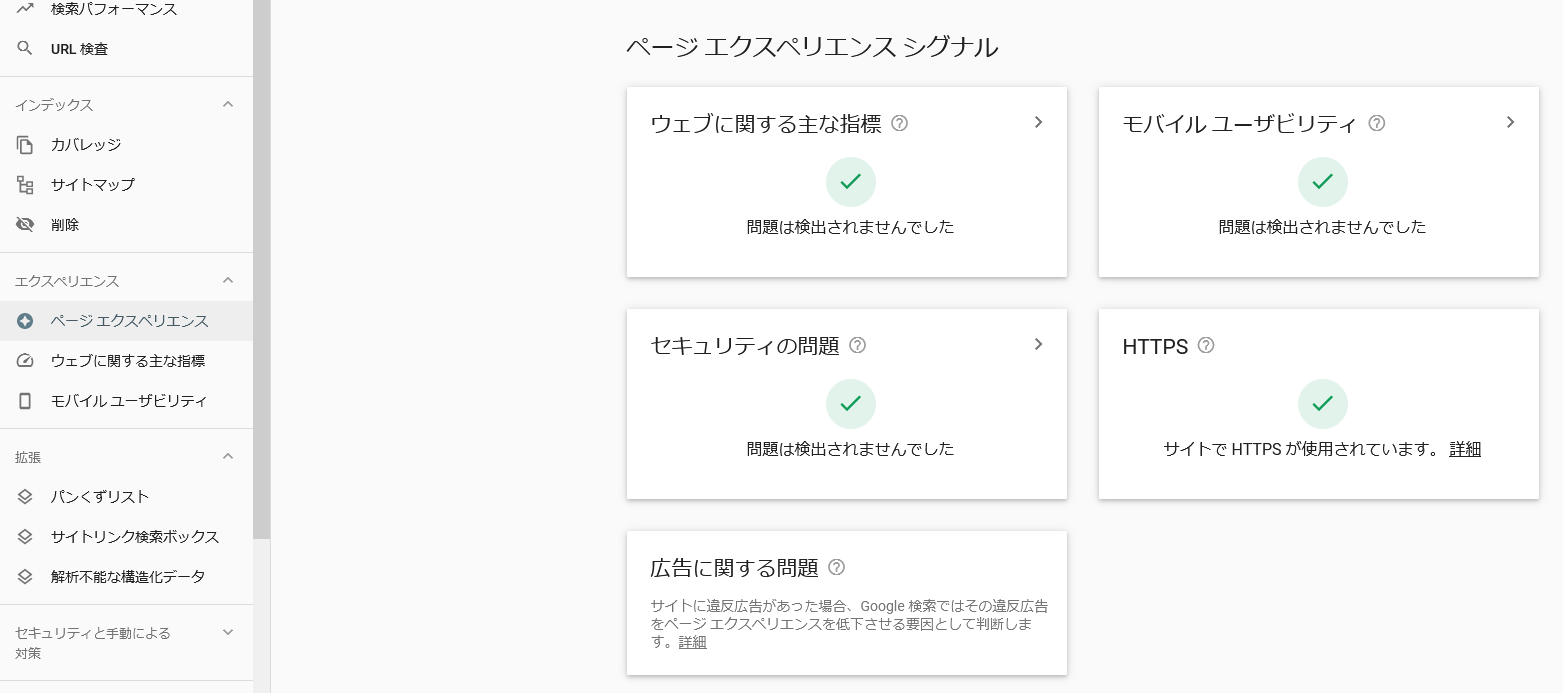The width and height of the screenshot is (1563, 693).
Task: Open サイトリンク検索ボックス menu item
Action: pyautogui.click(x=134, y=537)
